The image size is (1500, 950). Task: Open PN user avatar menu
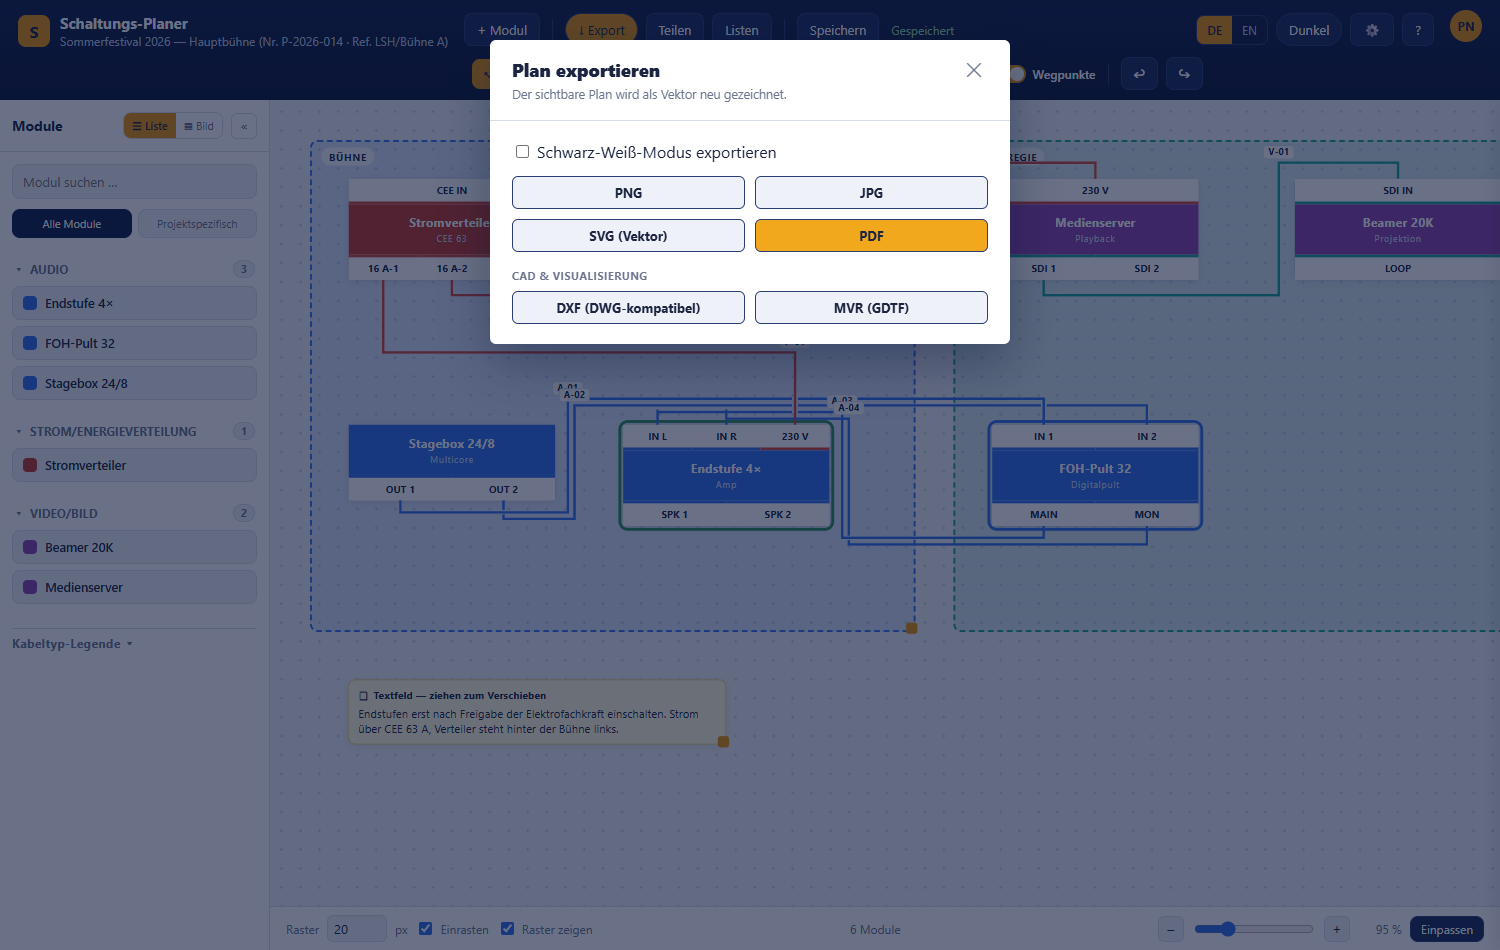click(x=1466, y=27)
